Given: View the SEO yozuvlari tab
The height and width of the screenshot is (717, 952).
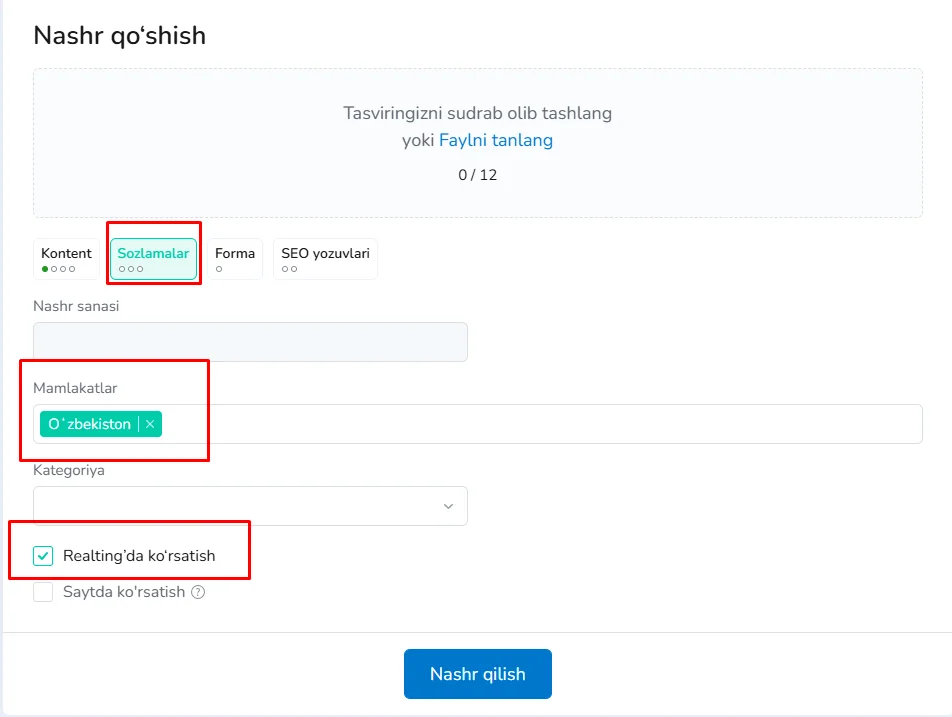Looking at the screenshot, I should 325,253.
